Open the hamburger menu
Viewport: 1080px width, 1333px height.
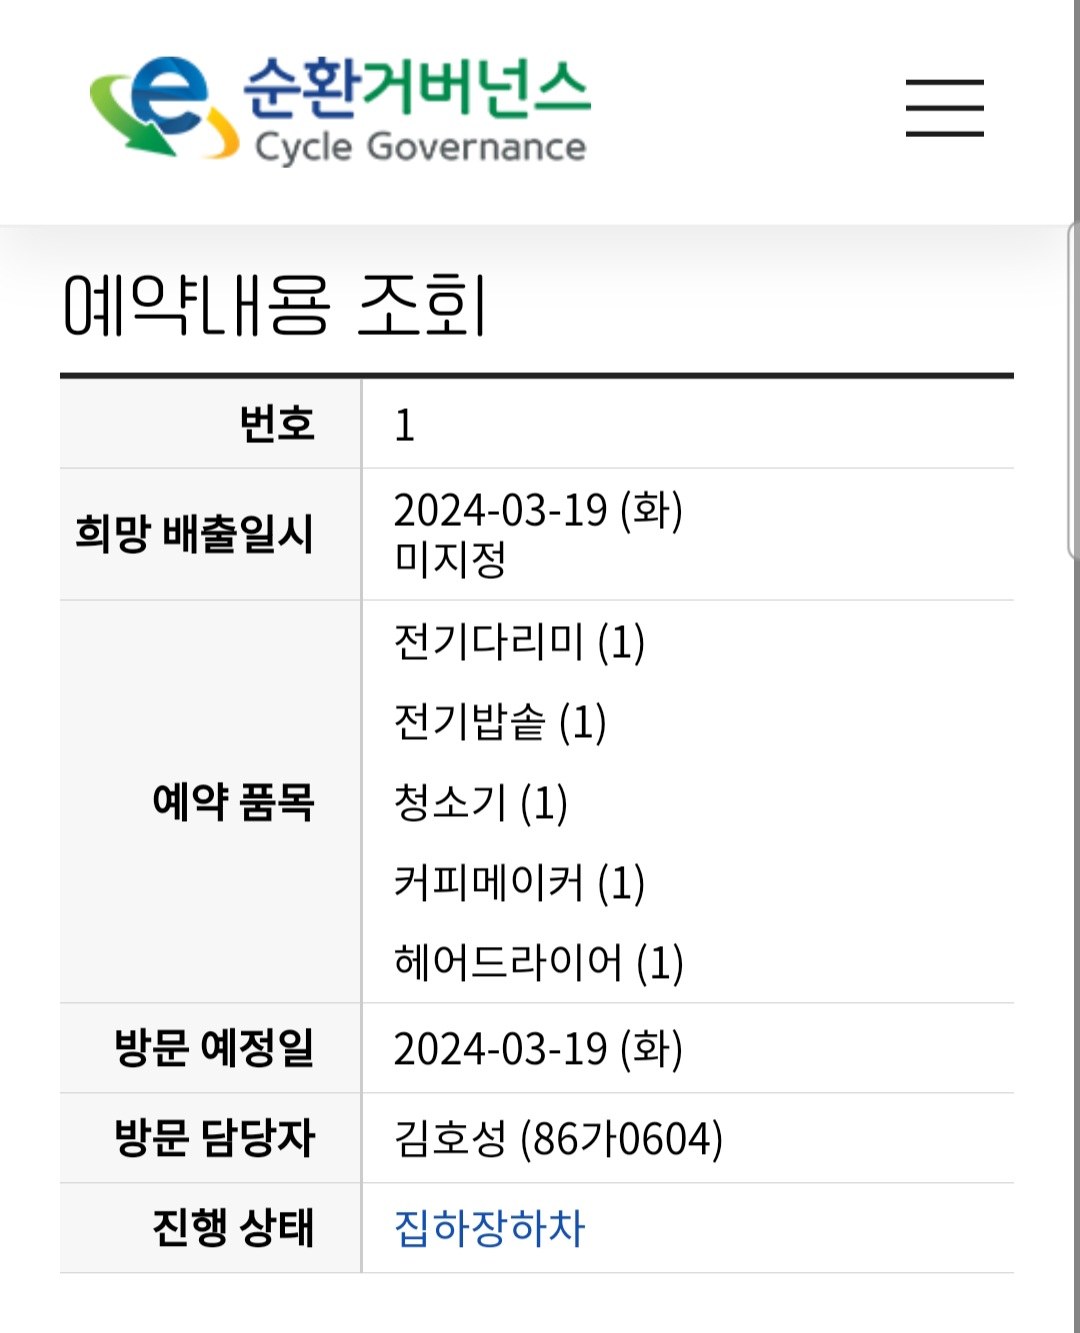click(944, 108)
